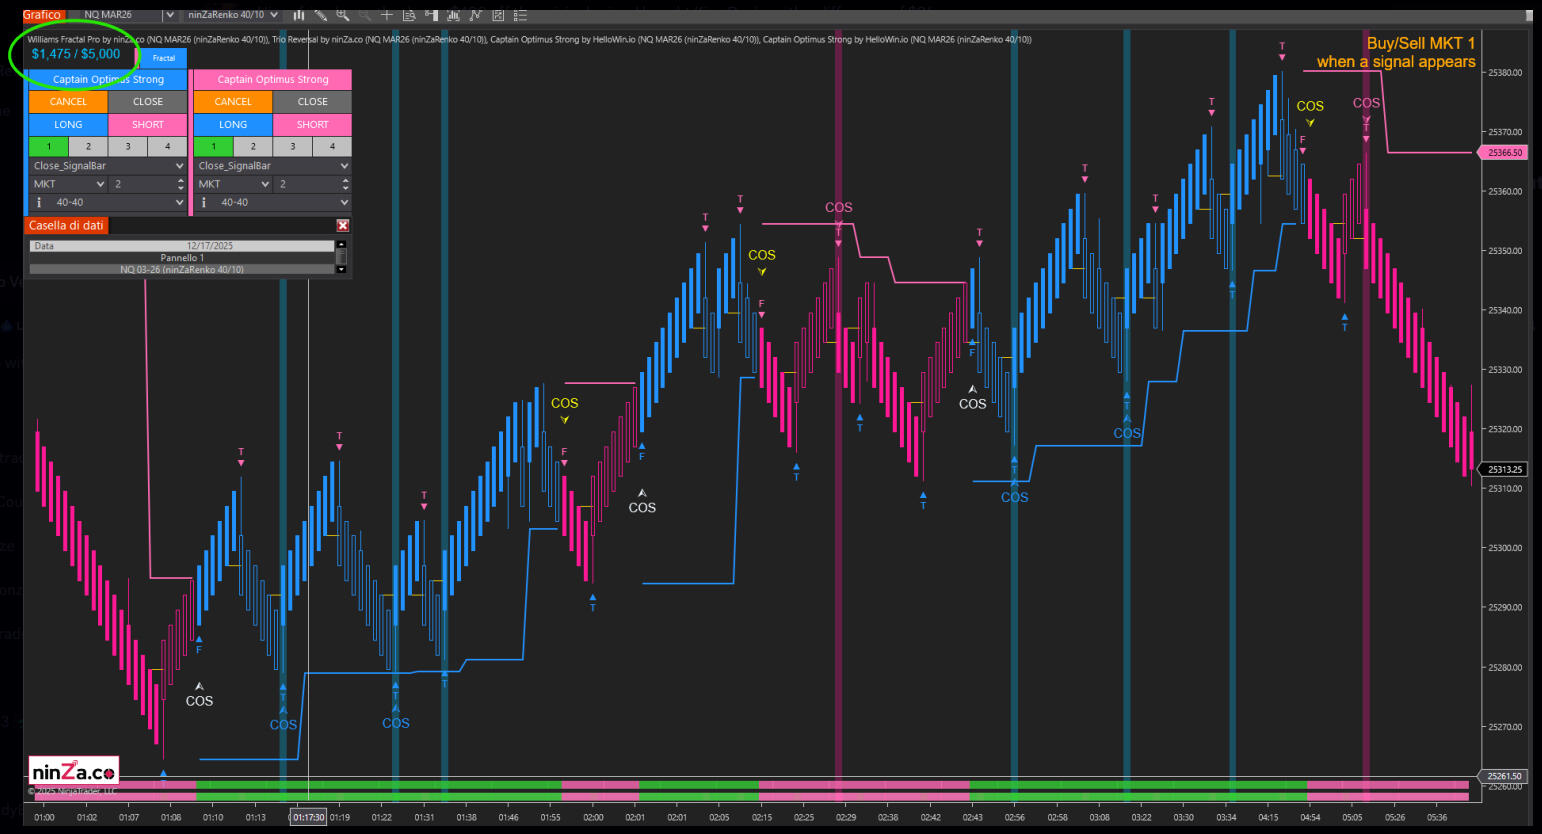
Task: Click the pink 25366.50 price marker
Action: (x=1503, y=153)
